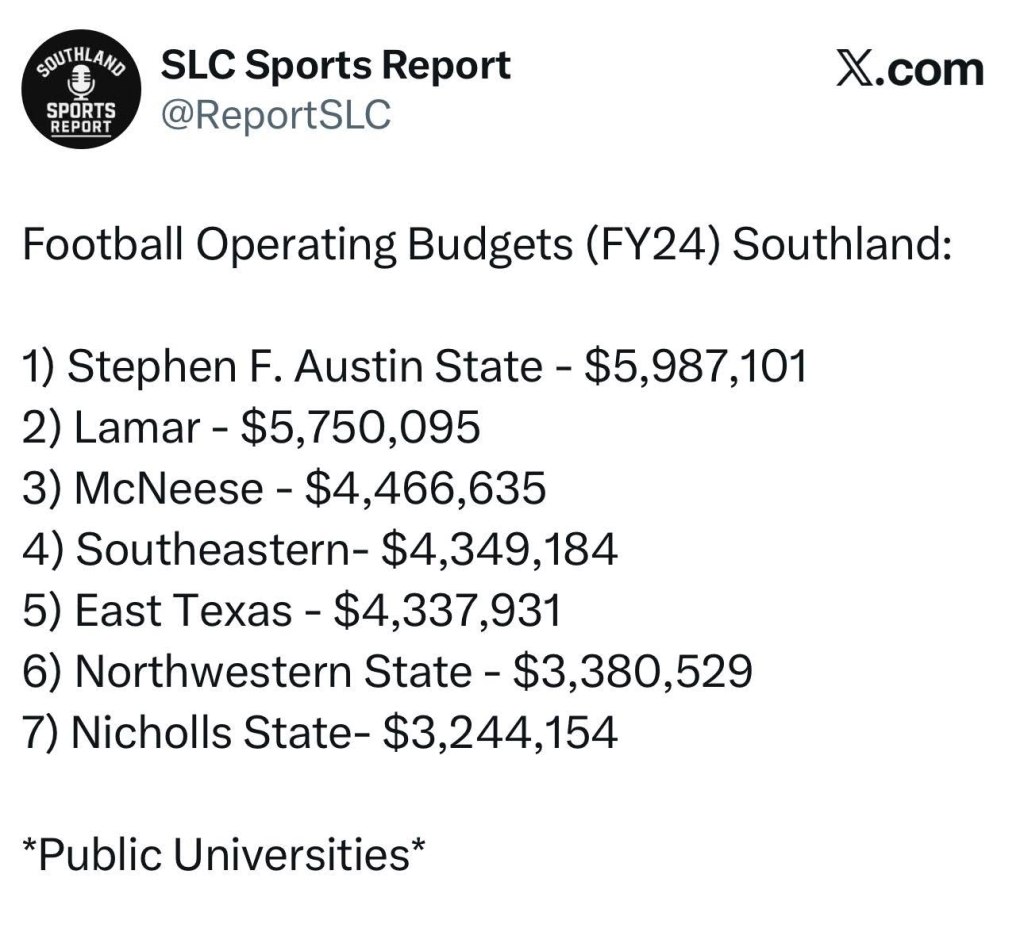1024x928 pixels.
Task: Open the @ReportSLC handle link
Action: coord(276,114)
